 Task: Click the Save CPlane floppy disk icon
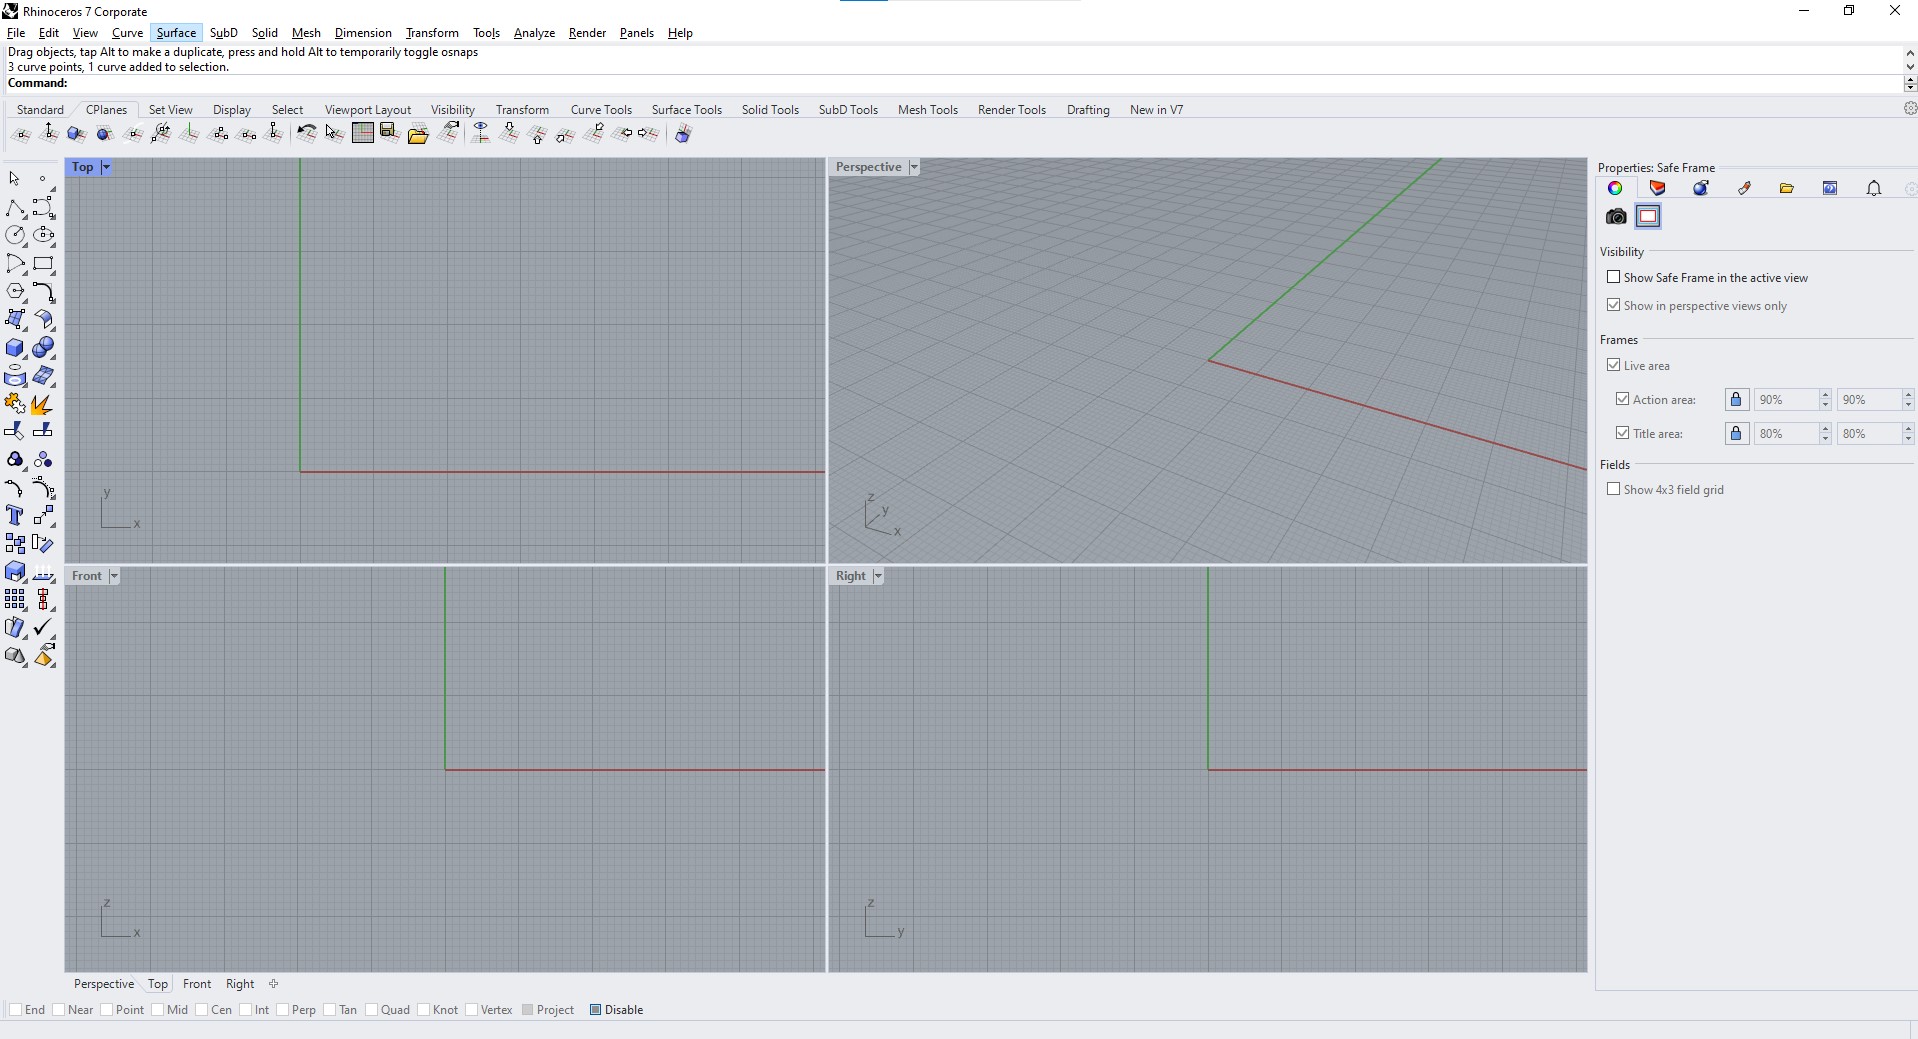pyautogui.click(x=390, y=133)
